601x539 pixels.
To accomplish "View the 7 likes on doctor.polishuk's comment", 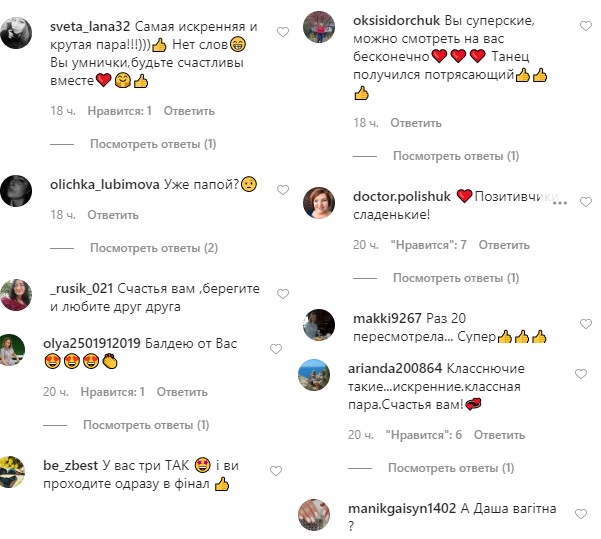I will tap(429, 245).
